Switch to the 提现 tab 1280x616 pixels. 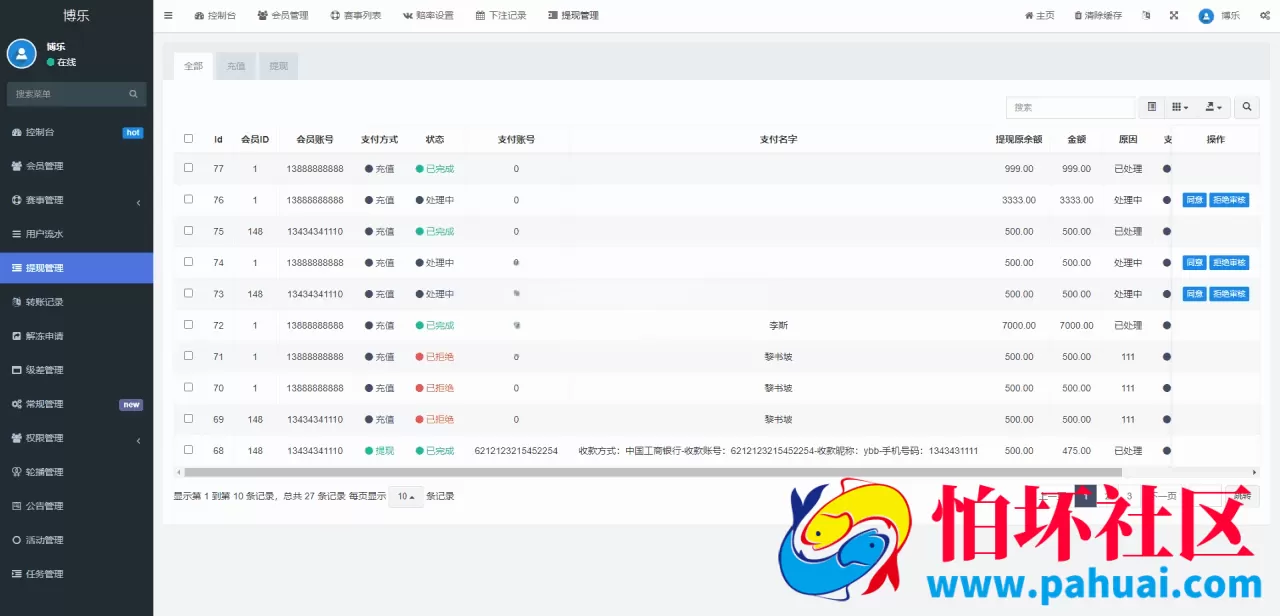click(x=278, y=66)
